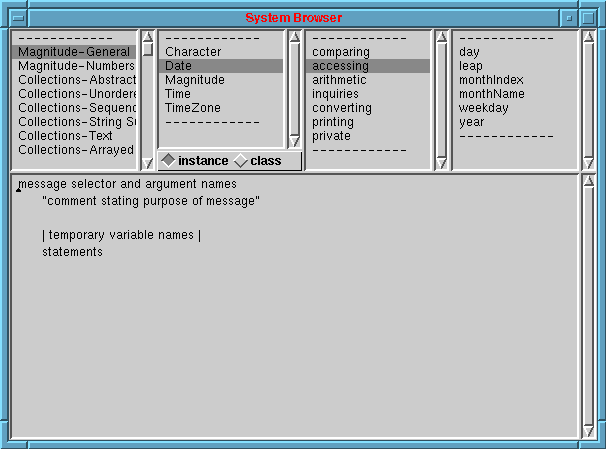
Task: Select Magnitude-Numbers category
Action: point(74,66)
